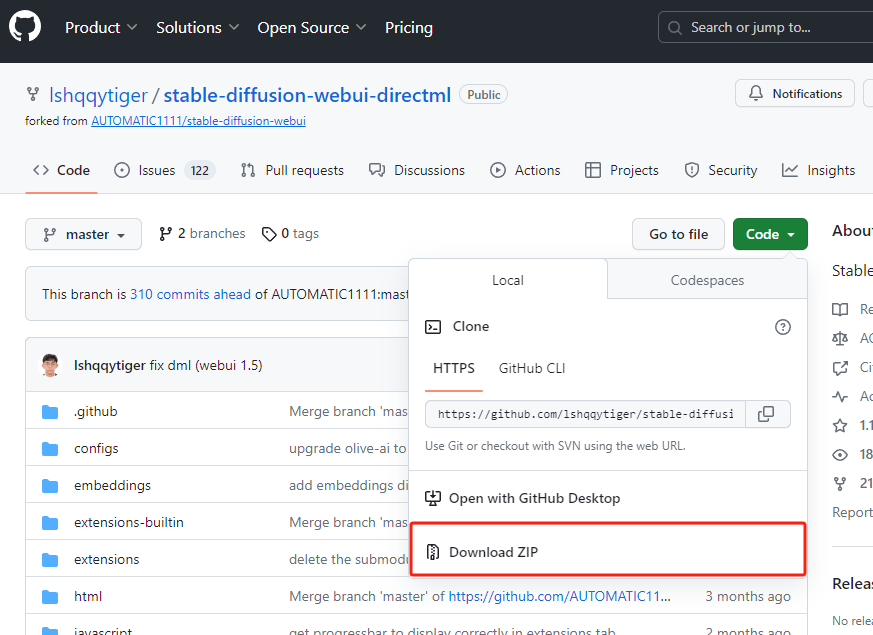Open the Security tab
The height and width of the screenshot is (635, 873).
(720, 170)
